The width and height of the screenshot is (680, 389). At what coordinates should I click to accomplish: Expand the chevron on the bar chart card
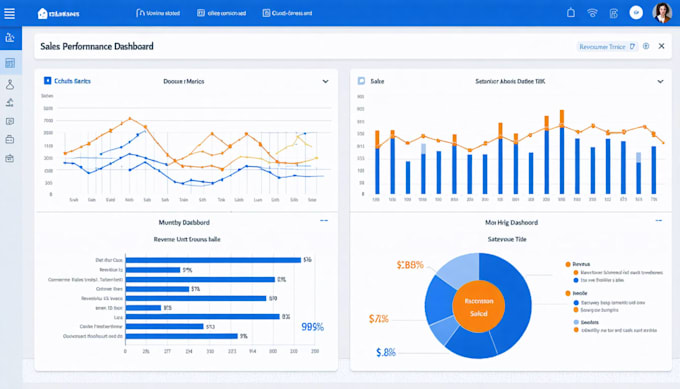660,82
